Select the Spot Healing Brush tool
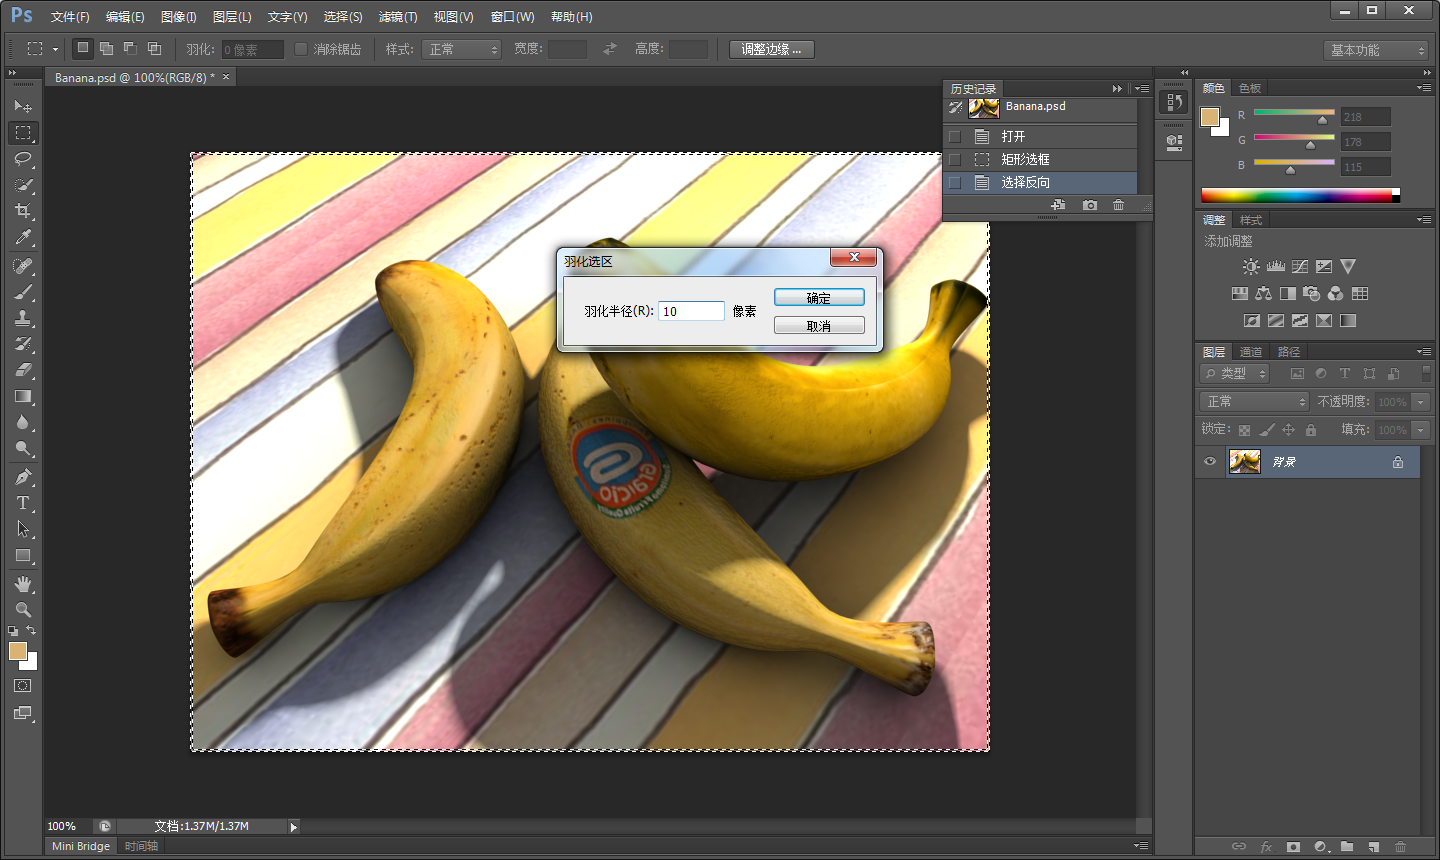The image size is (1440, 860). [22, 266]
